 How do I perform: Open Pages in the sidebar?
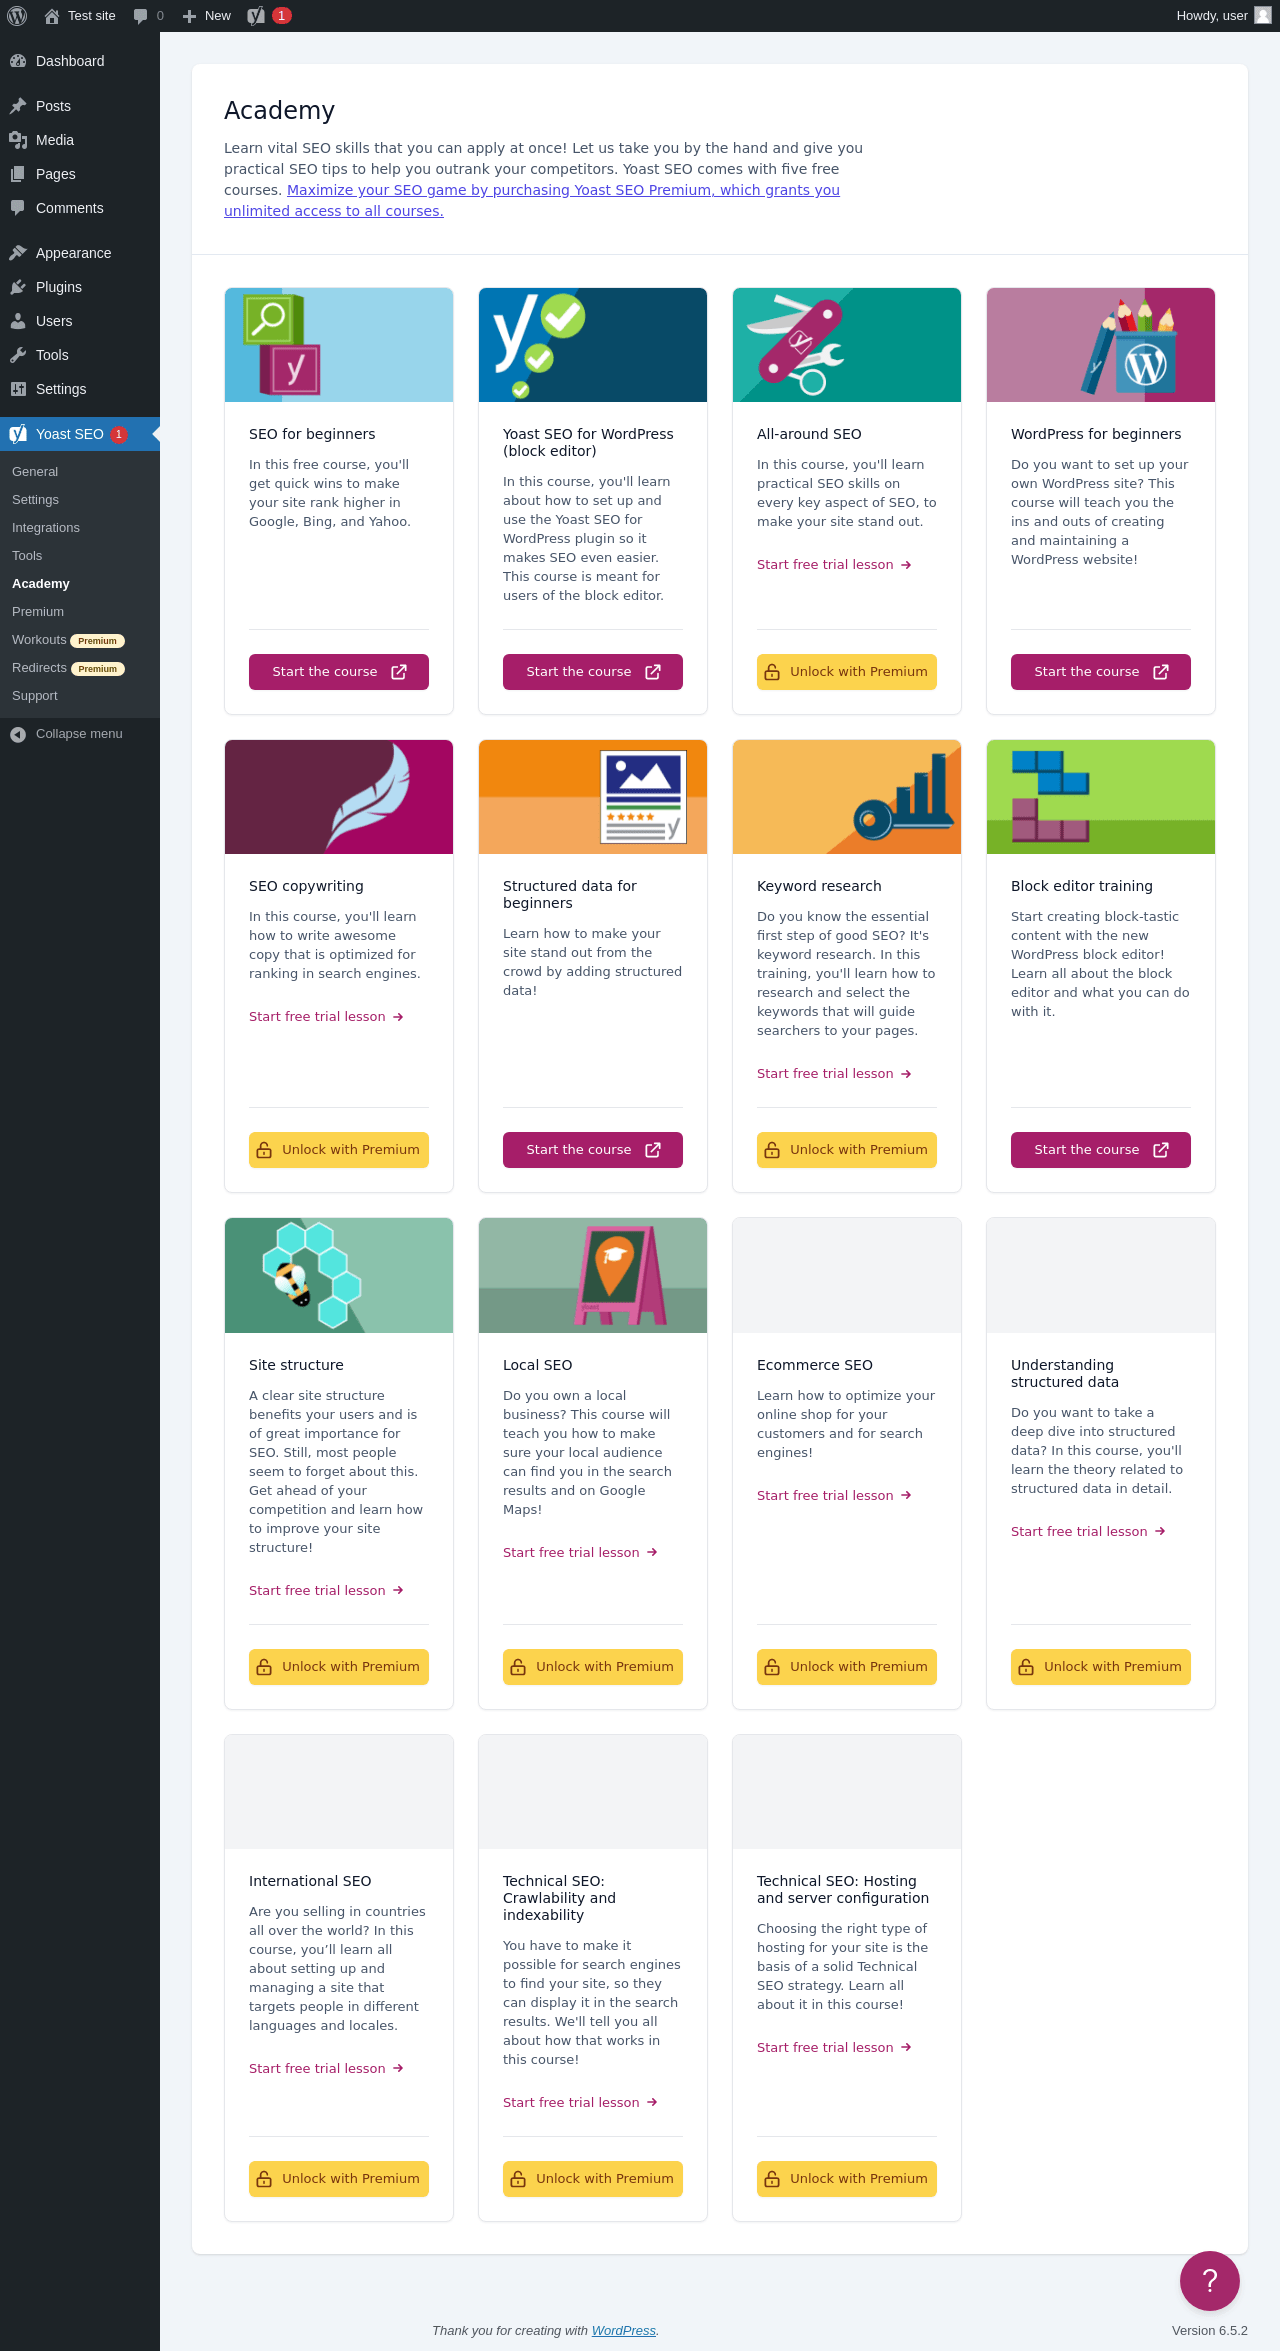80,174
